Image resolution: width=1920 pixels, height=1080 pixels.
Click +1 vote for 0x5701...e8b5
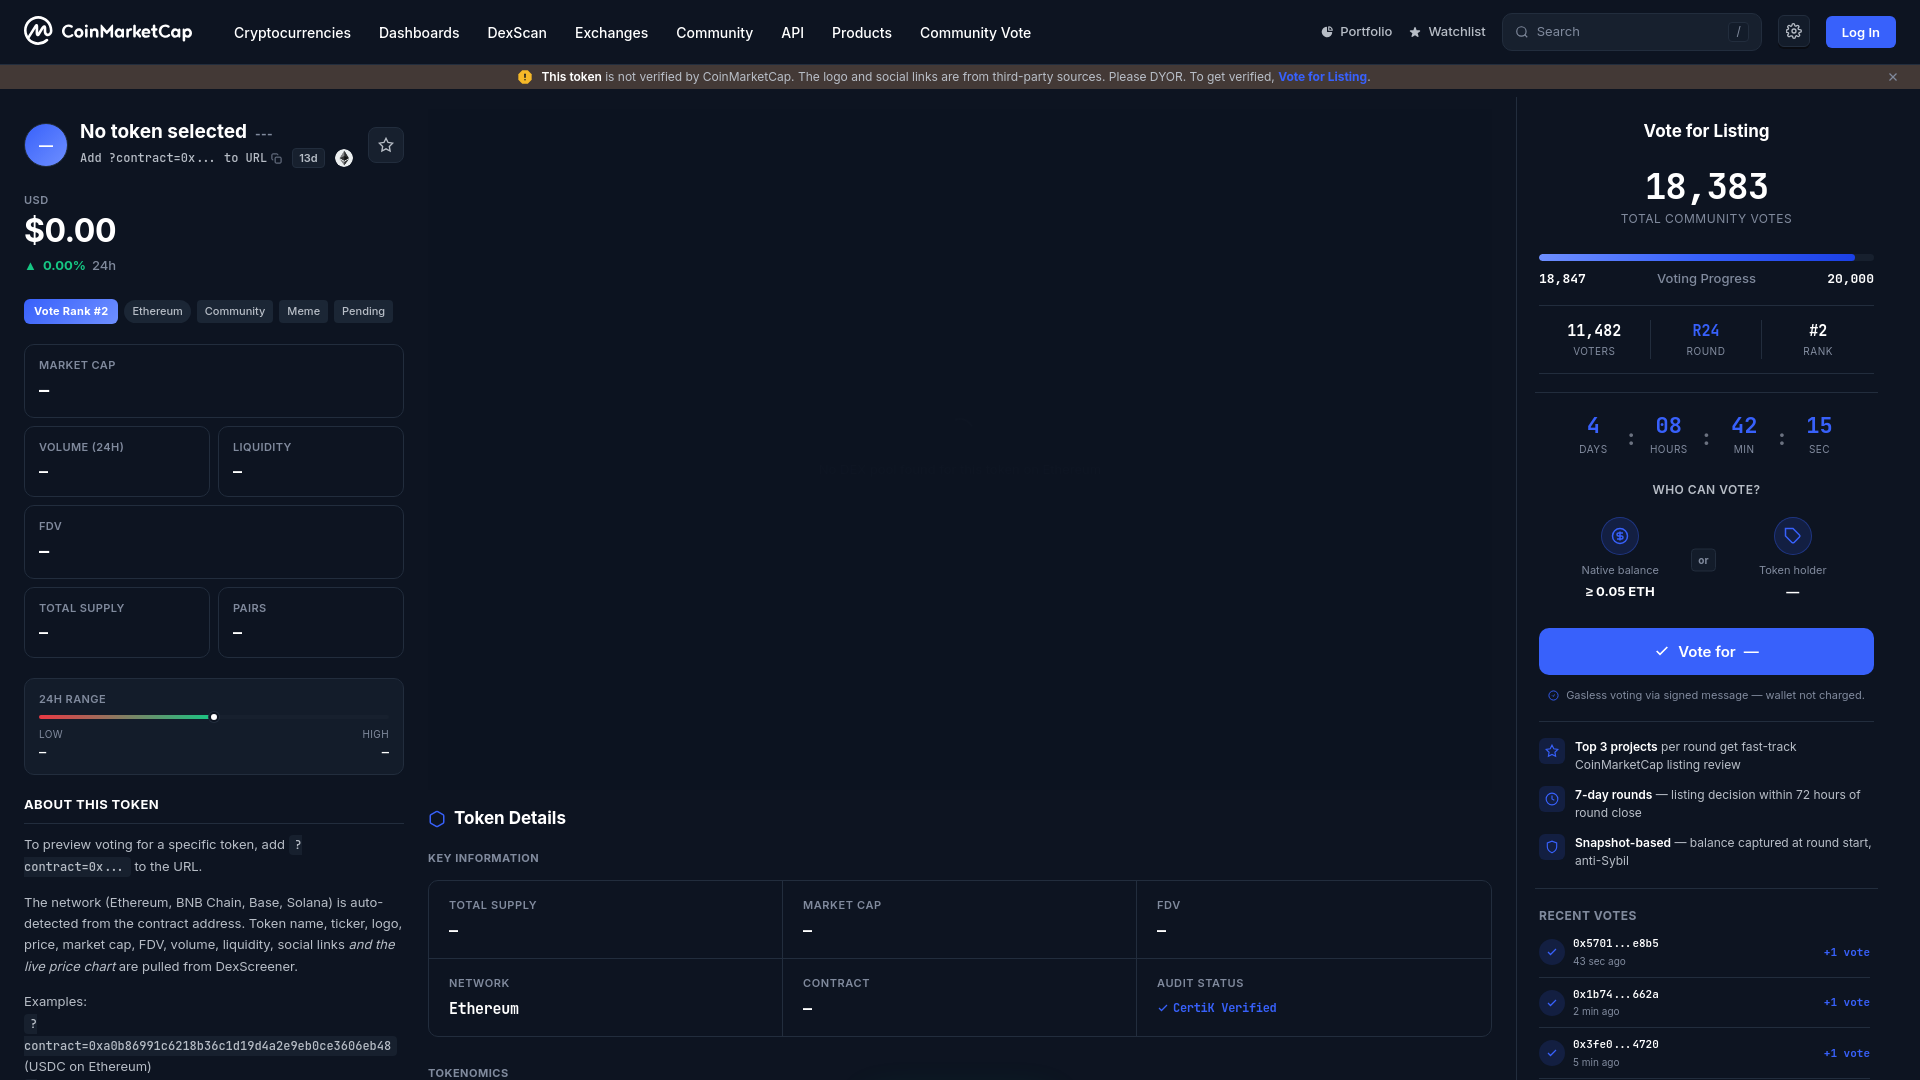coord(1846,952)
